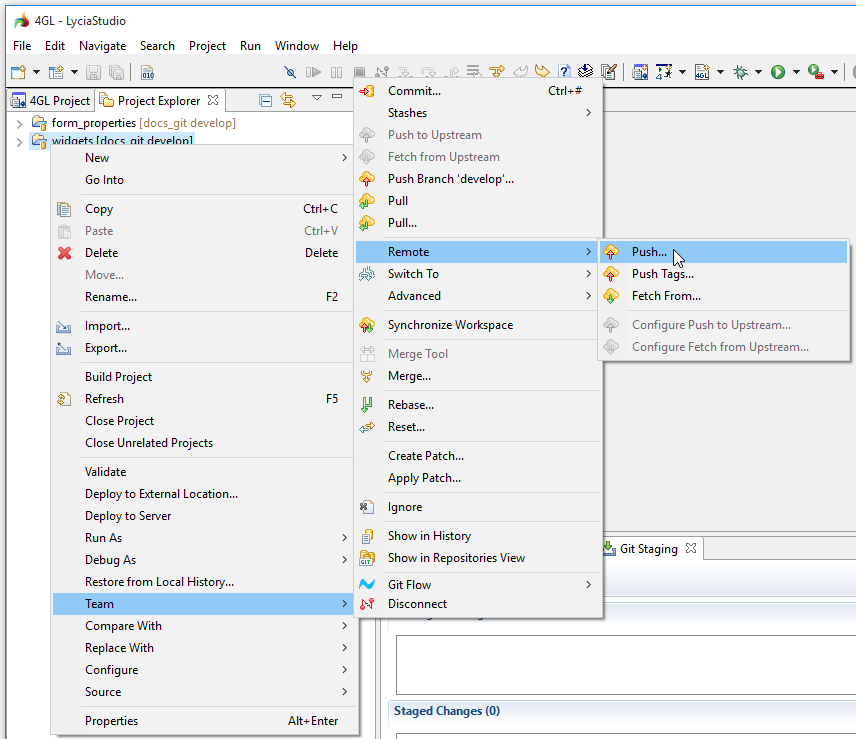The height and width of the screenshot is (739, 856).
Task: Choose Commit... from the Team submenu
Action: (414, 91)
